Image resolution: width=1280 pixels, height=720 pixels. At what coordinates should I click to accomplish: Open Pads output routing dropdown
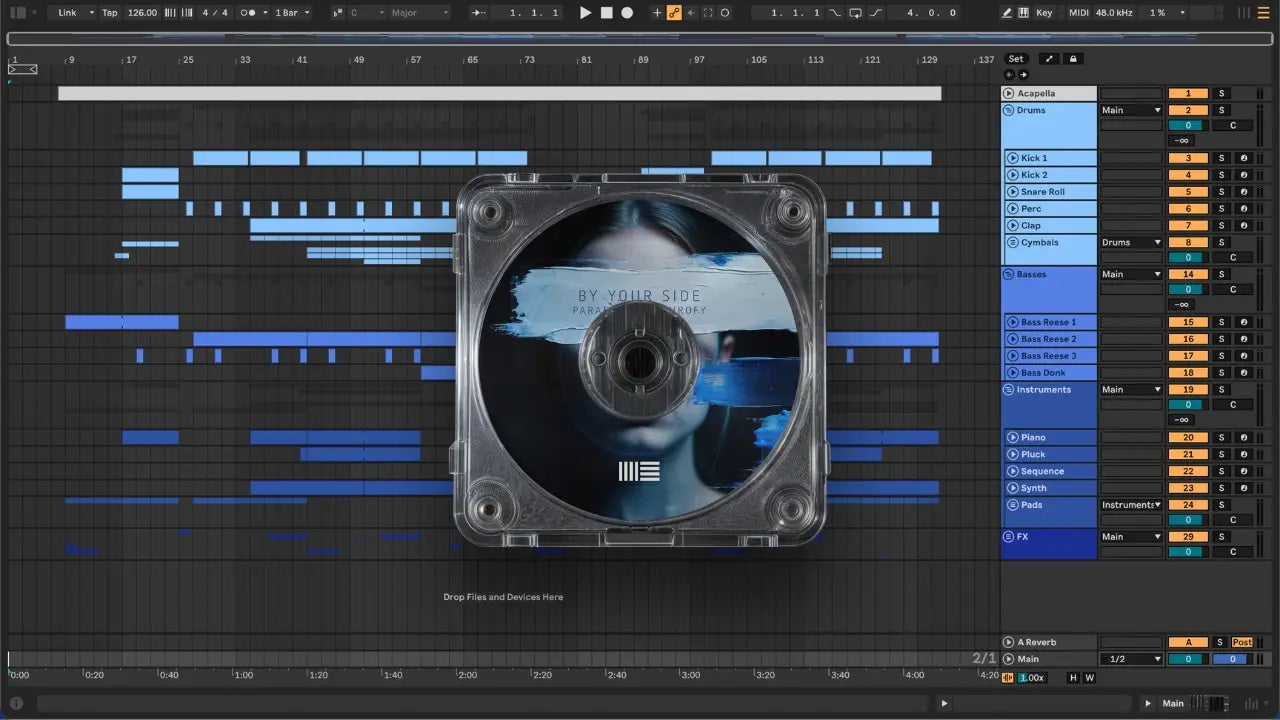coord(1131,505)
